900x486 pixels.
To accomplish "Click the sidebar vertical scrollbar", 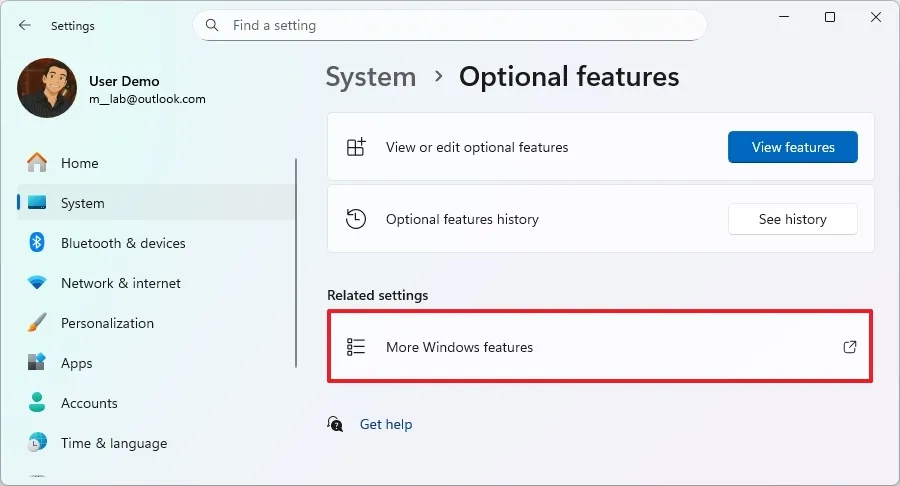I will [x=296, y=262].
